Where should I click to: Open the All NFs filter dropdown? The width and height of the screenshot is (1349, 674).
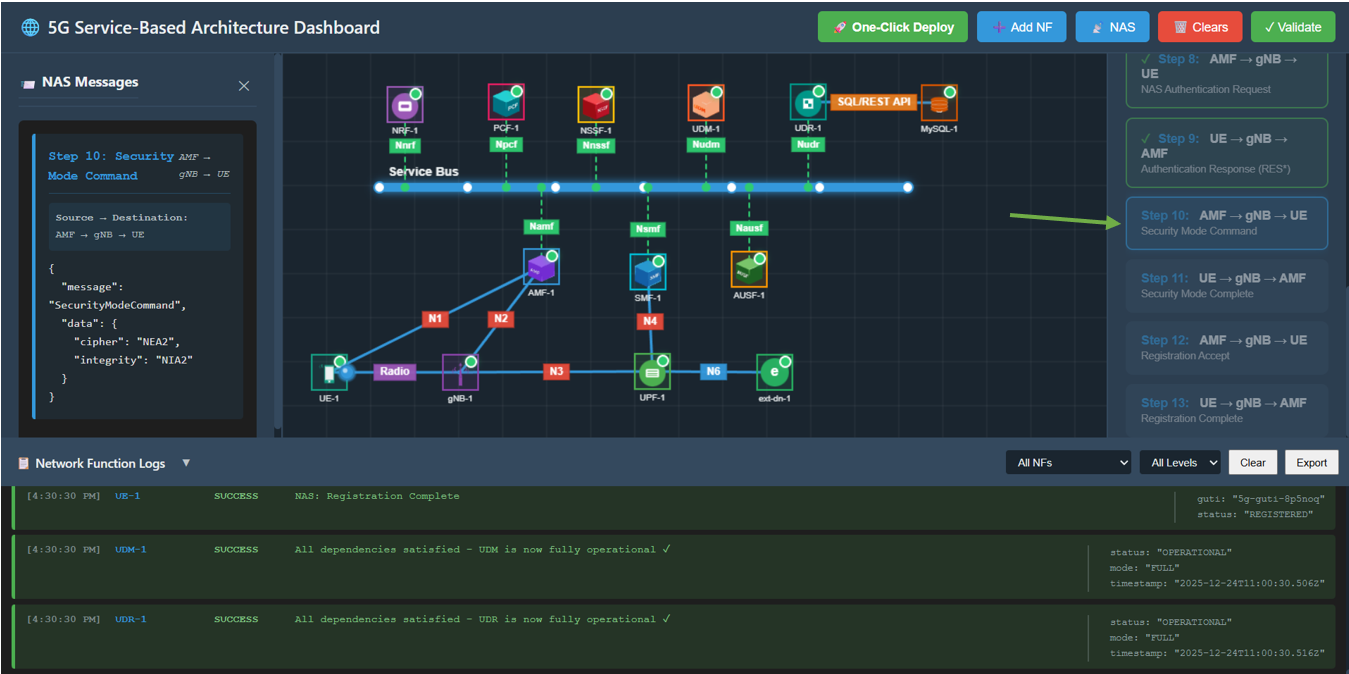click(x=1068, y=462)
